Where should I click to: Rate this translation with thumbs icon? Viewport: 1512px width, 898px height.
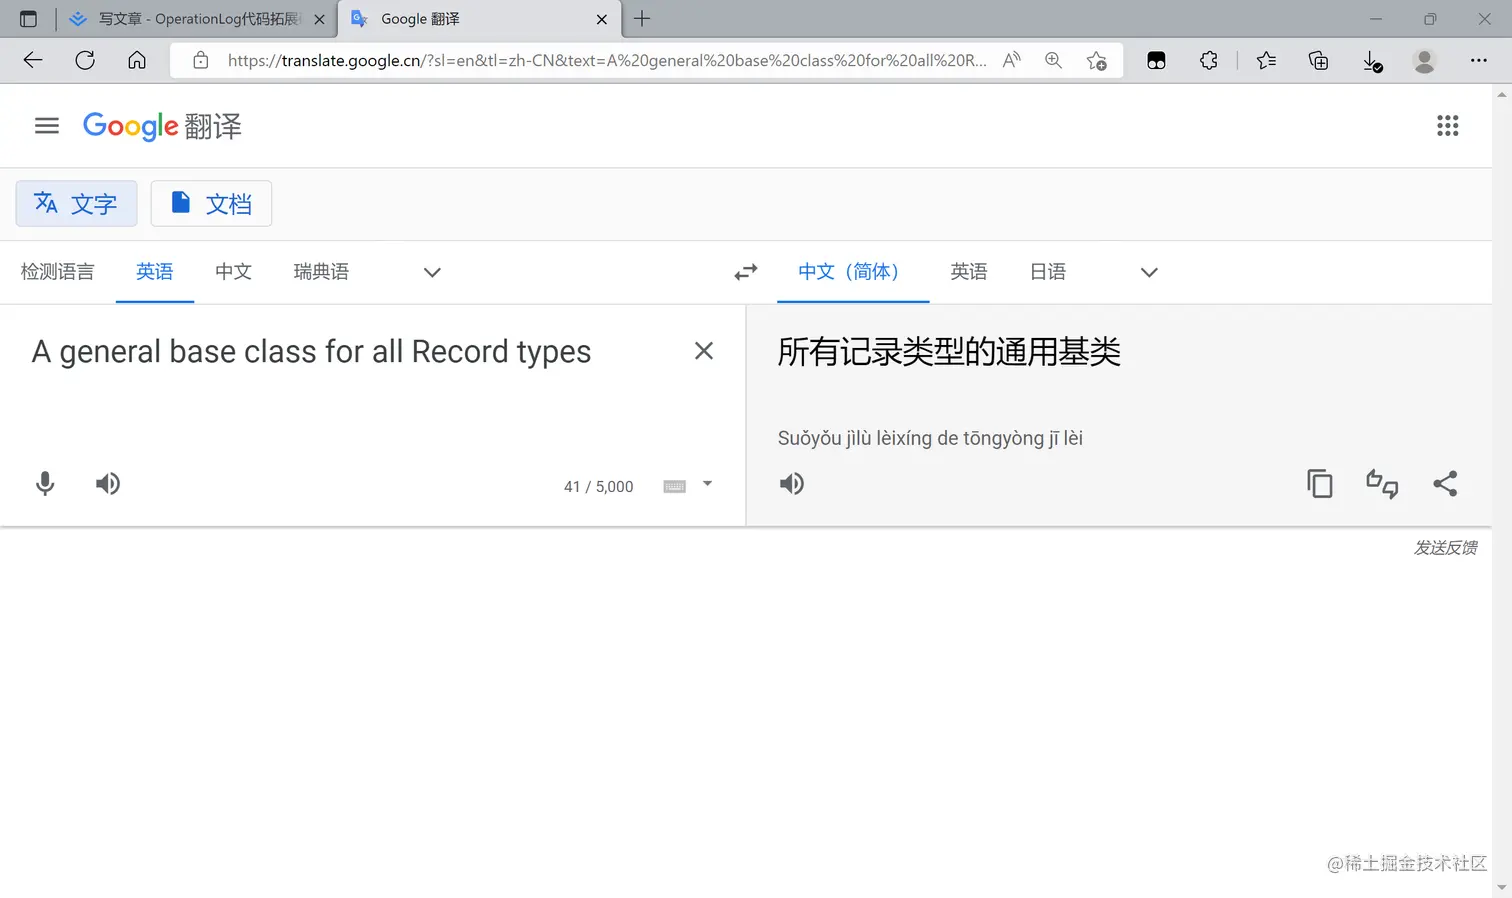[x=1382, y=484]
